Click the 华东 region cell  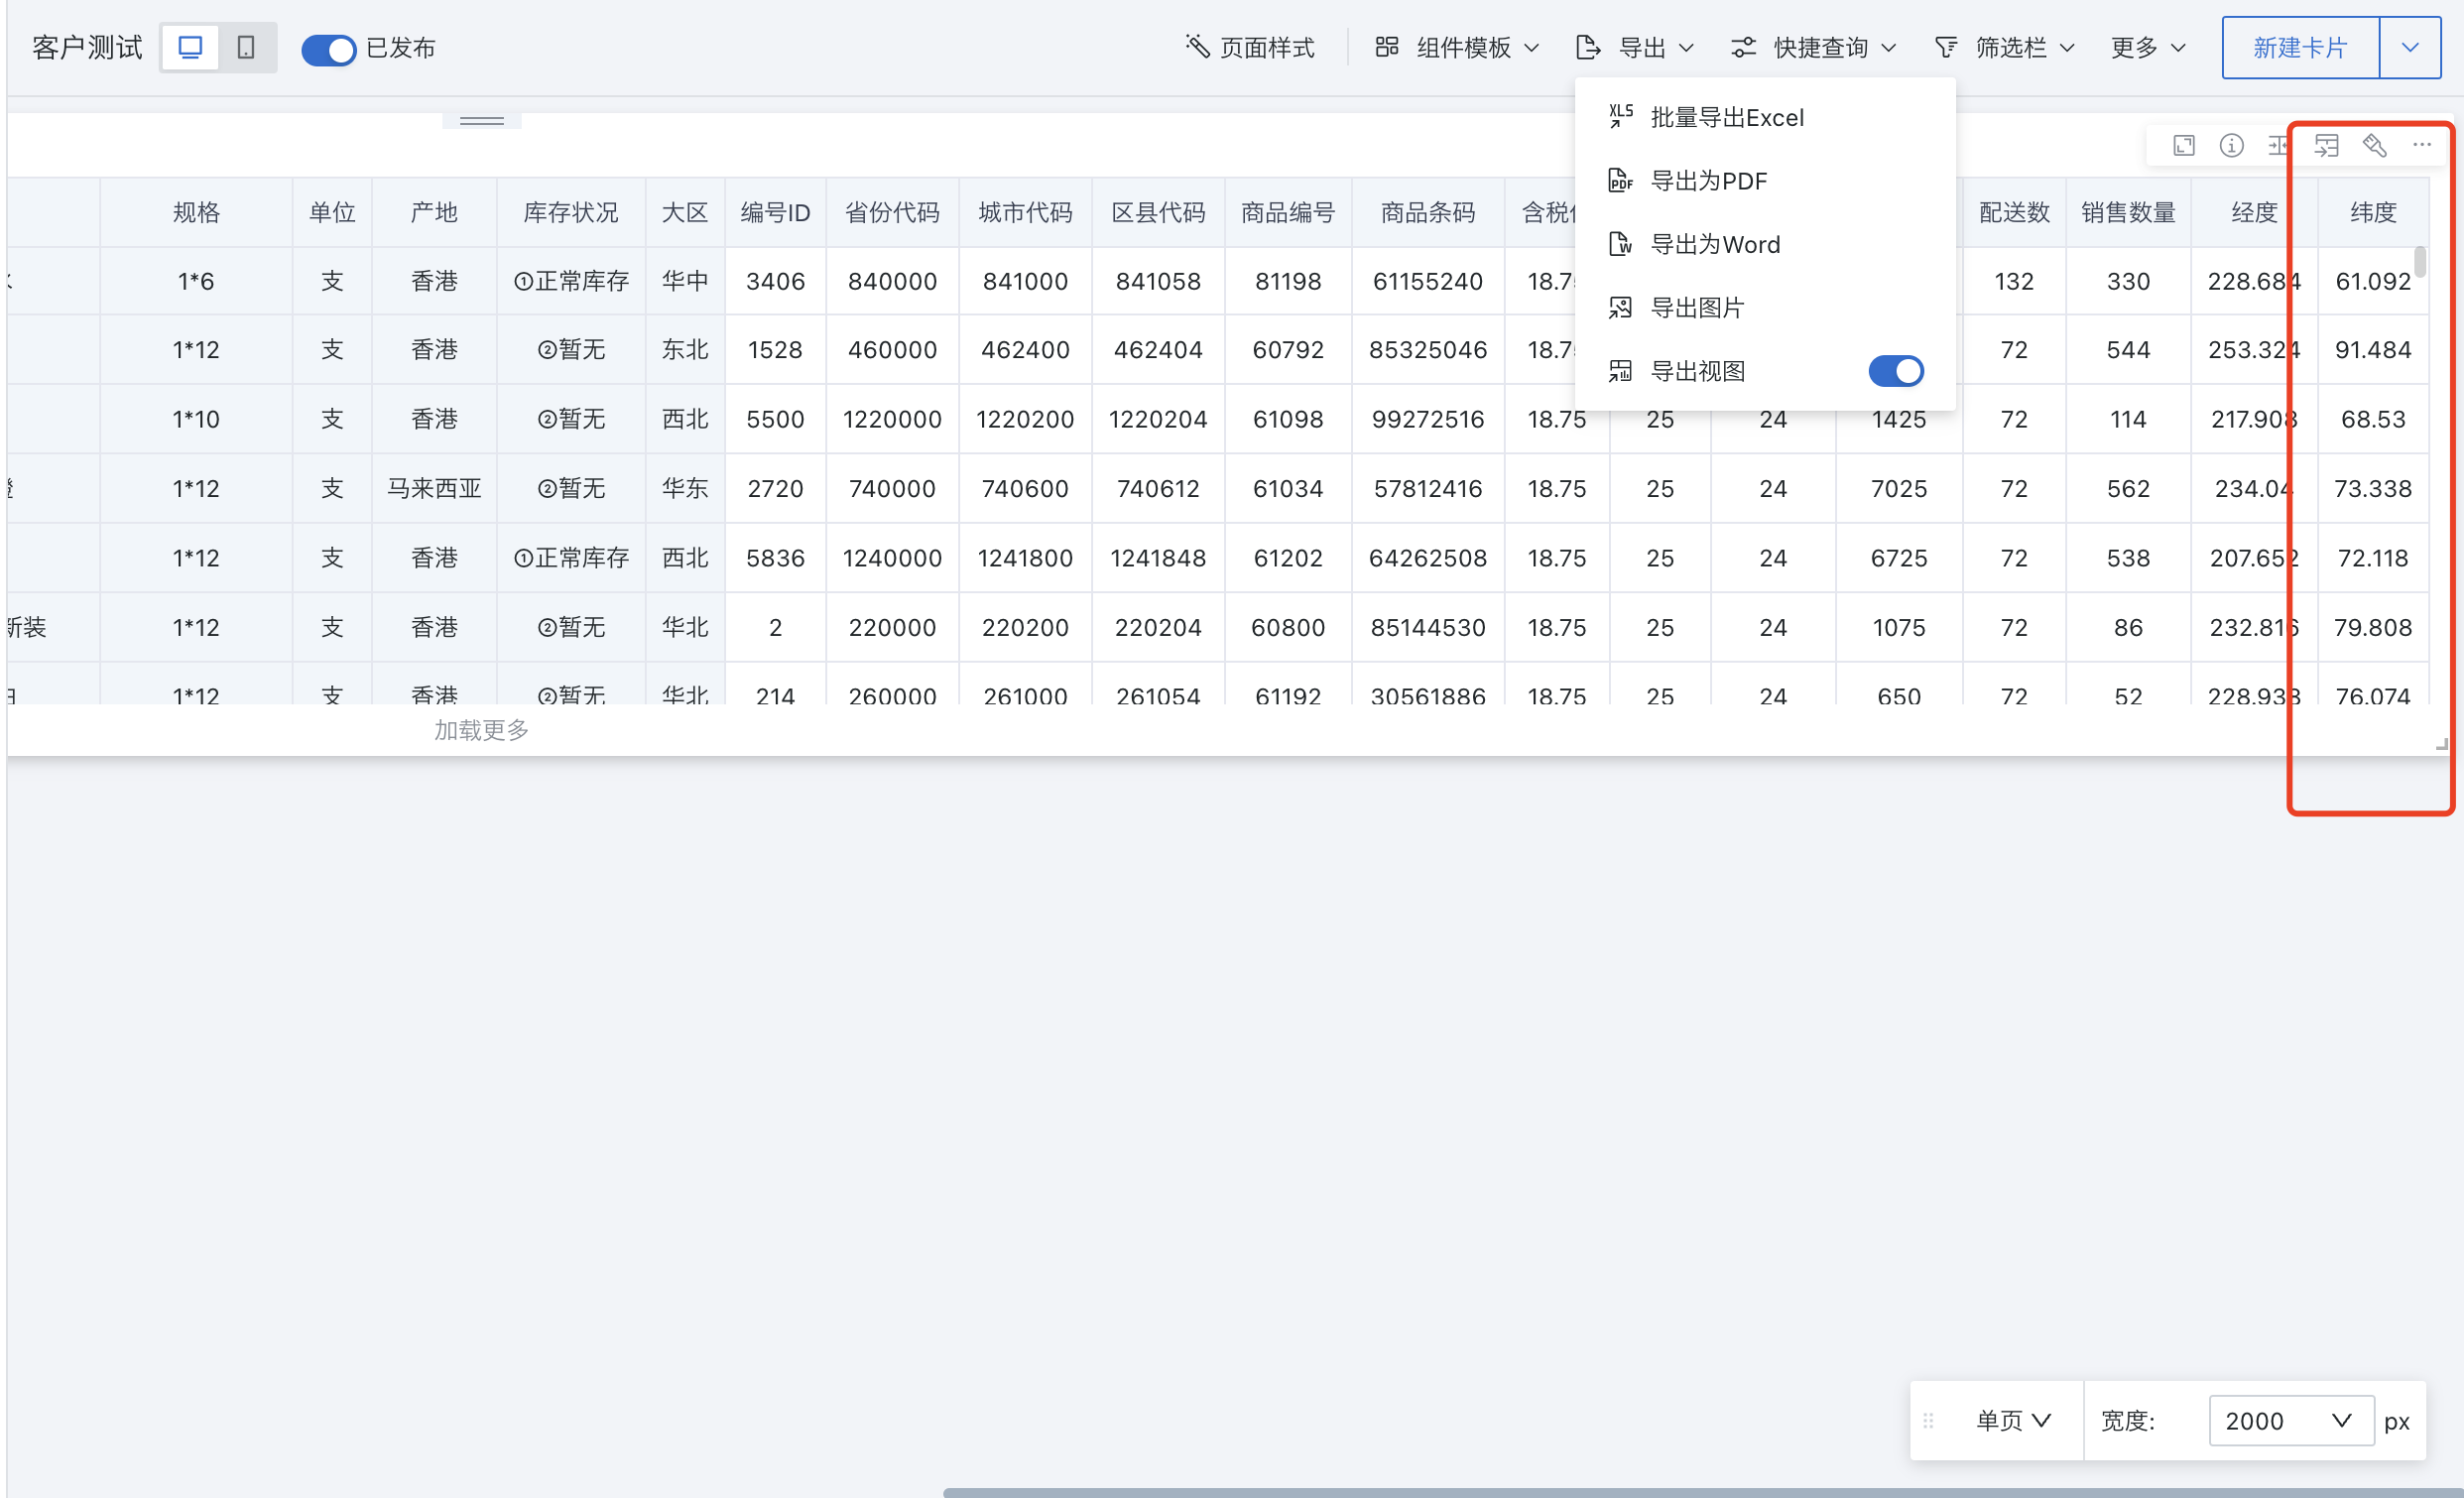point(685,488)
